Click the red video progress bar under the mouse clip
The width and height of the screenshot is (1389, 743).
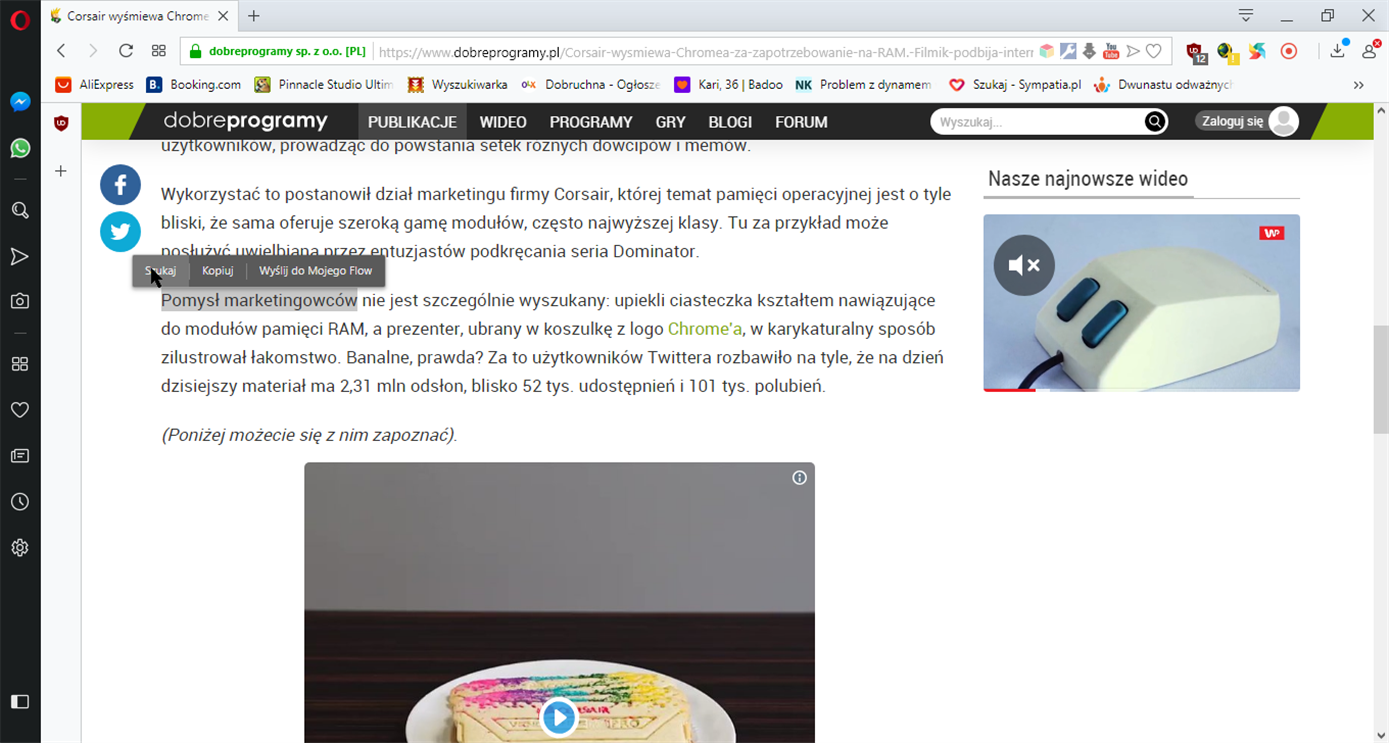pos(1141,389)
